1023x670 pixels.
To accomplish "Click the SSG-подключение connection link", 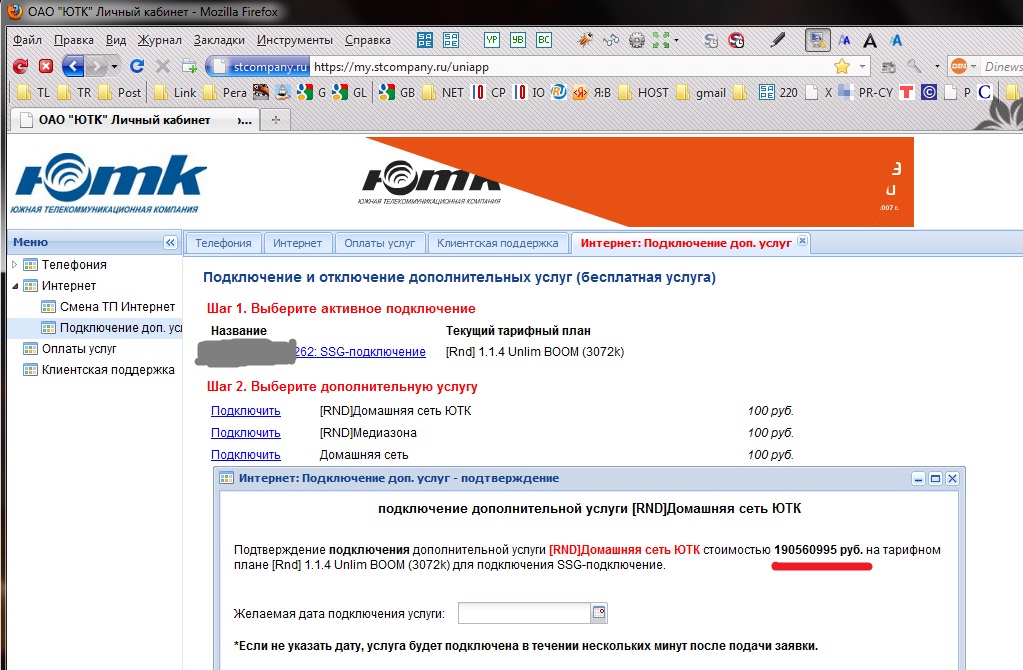I will [359, 352].
